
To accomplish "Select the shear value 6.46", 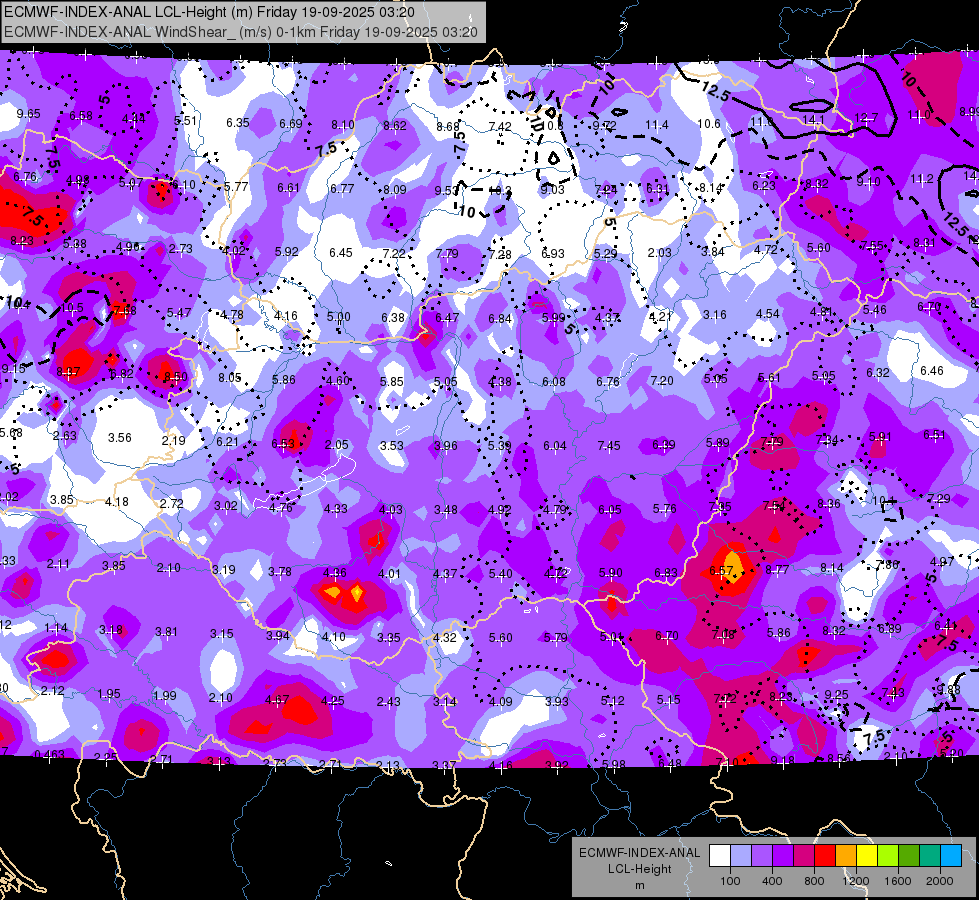I will pos(932,371).
